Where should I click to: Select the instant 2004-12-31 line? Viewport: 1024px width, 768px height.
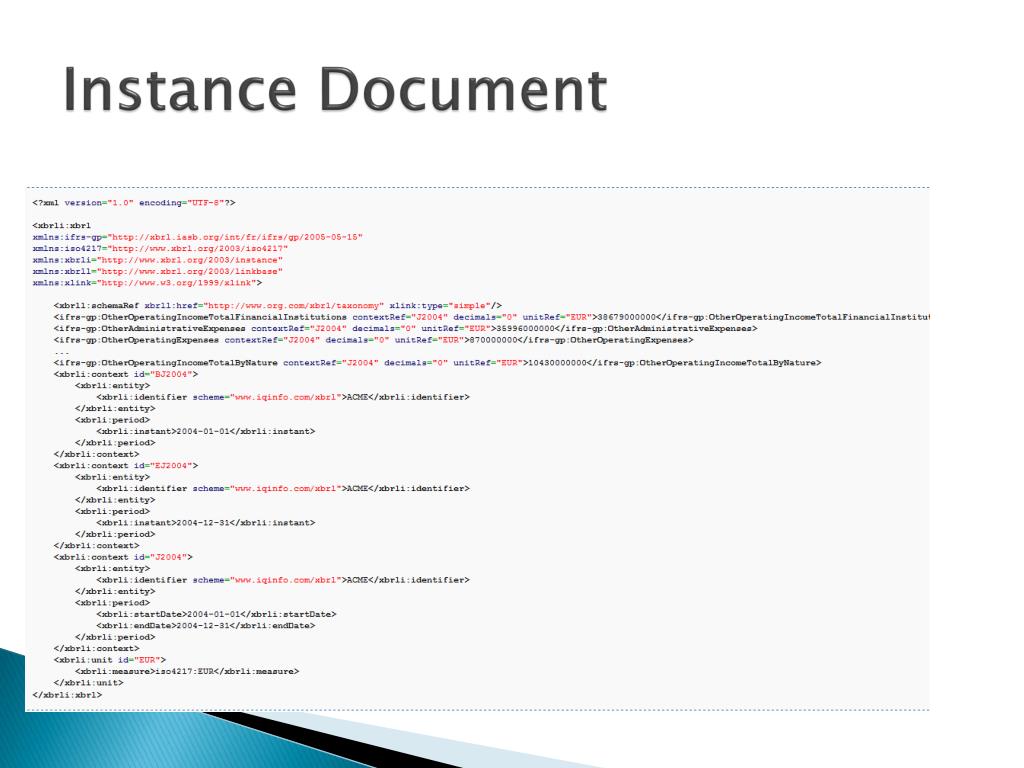206,522
